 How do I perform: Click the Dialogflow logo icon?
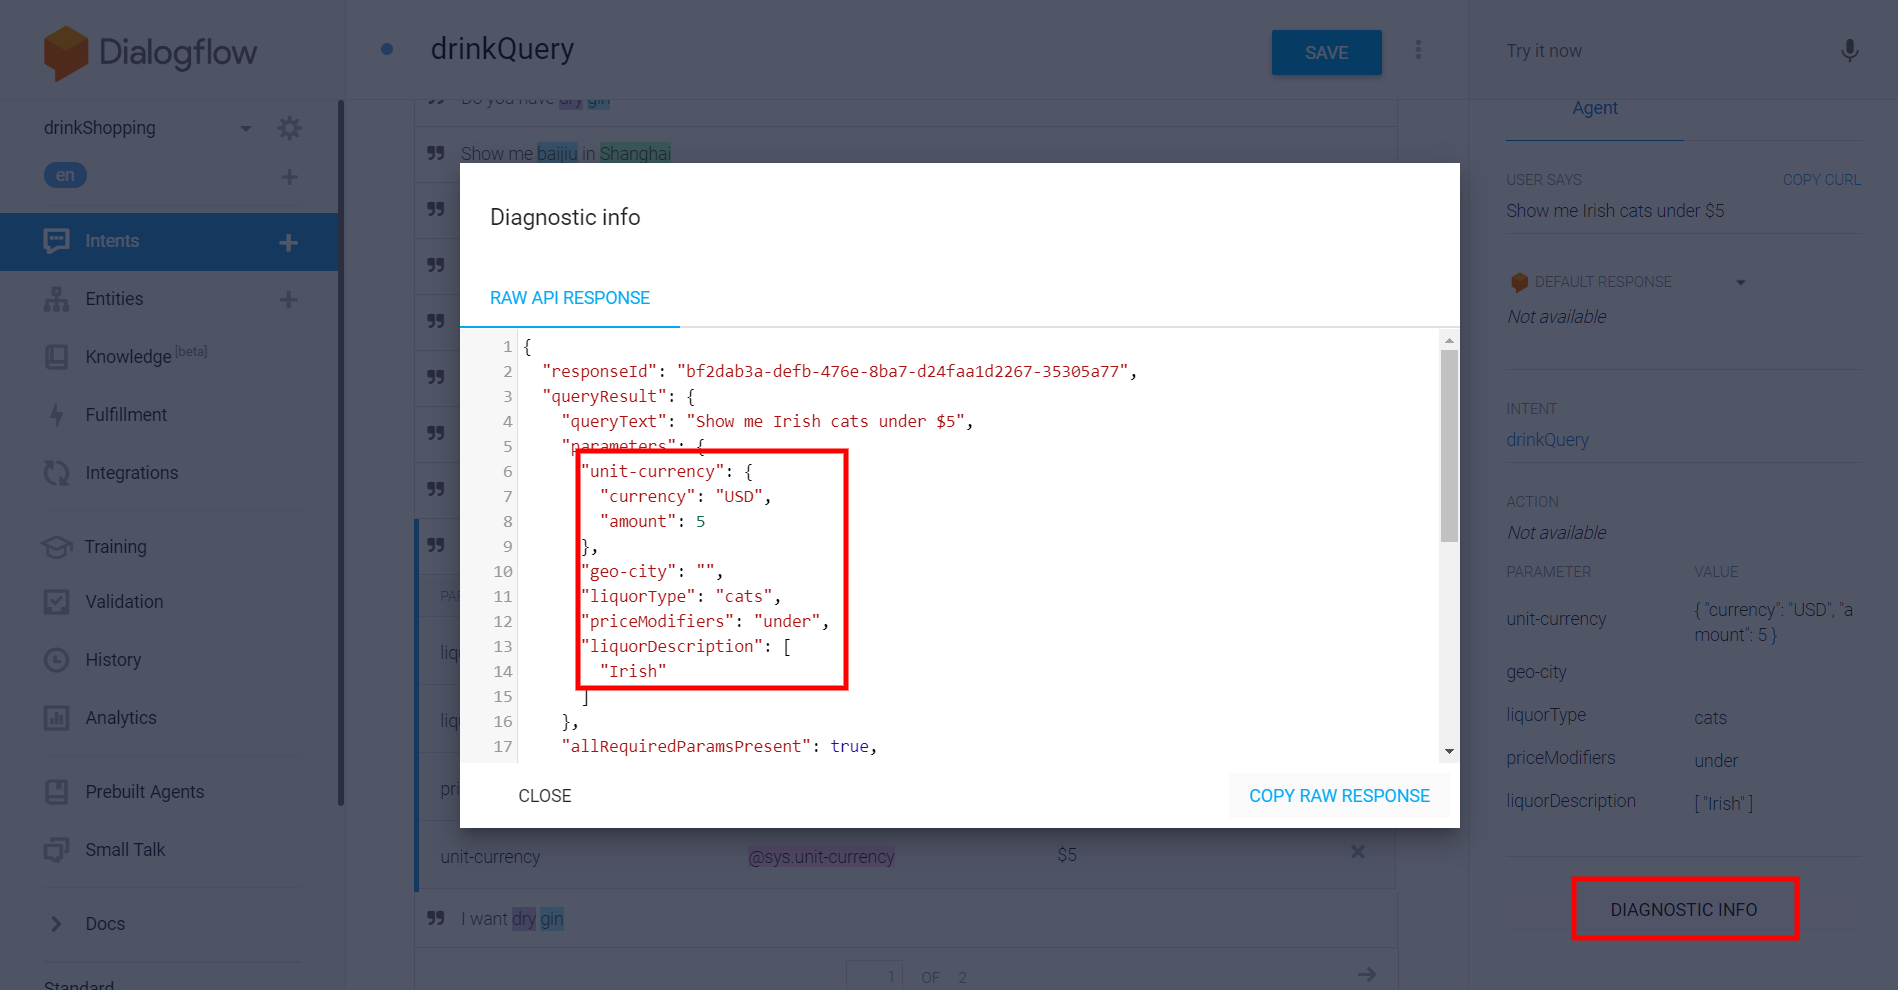[x=66, y=53]
